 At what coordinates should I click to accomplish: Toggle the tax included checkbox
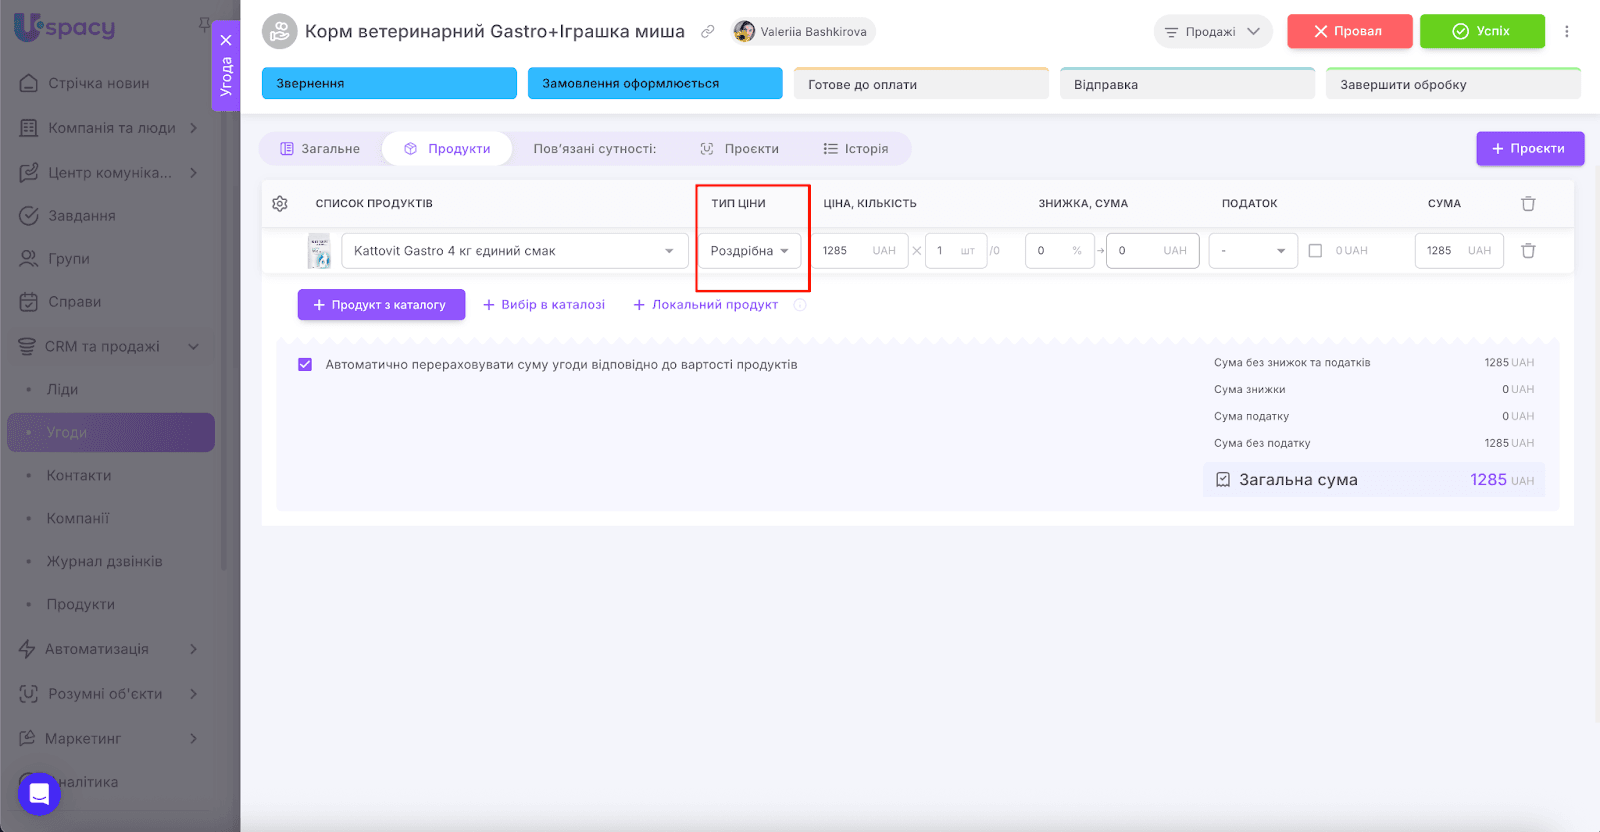coord(1315,251)
